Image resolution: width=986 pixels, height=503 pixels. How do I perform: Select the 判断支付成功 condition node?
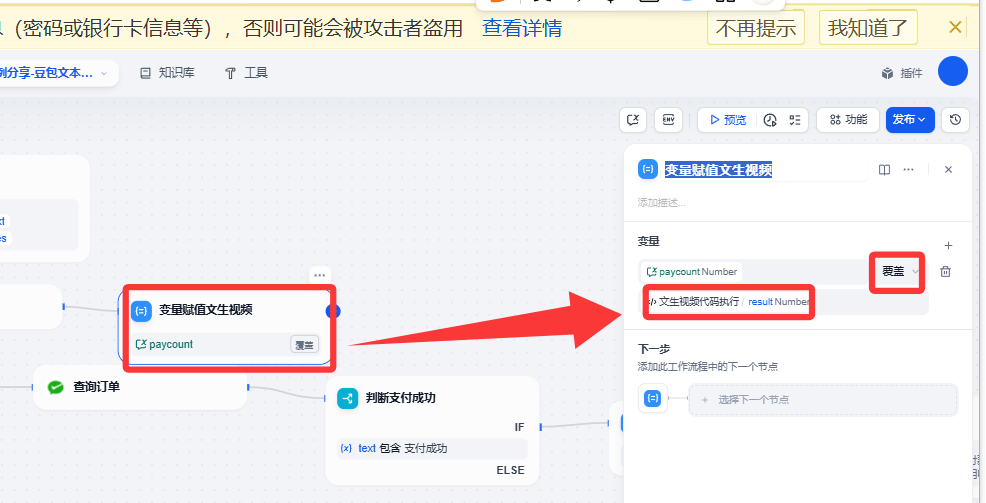tap(432, 431)
